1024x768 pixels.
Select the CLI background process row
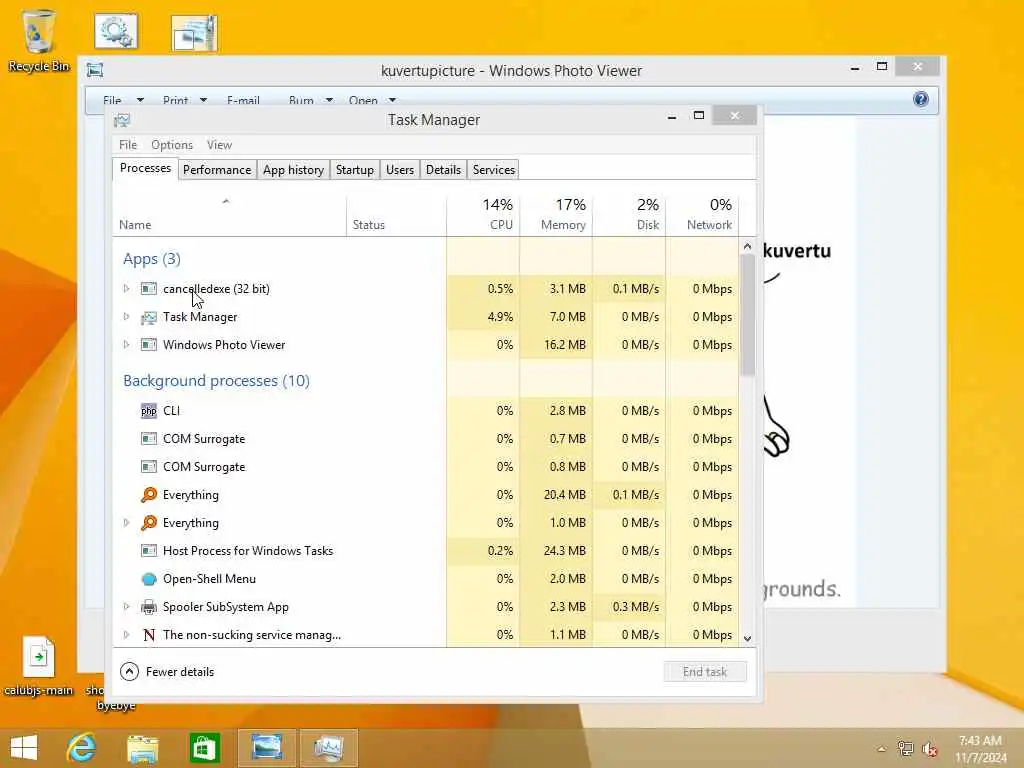(426, 411)
